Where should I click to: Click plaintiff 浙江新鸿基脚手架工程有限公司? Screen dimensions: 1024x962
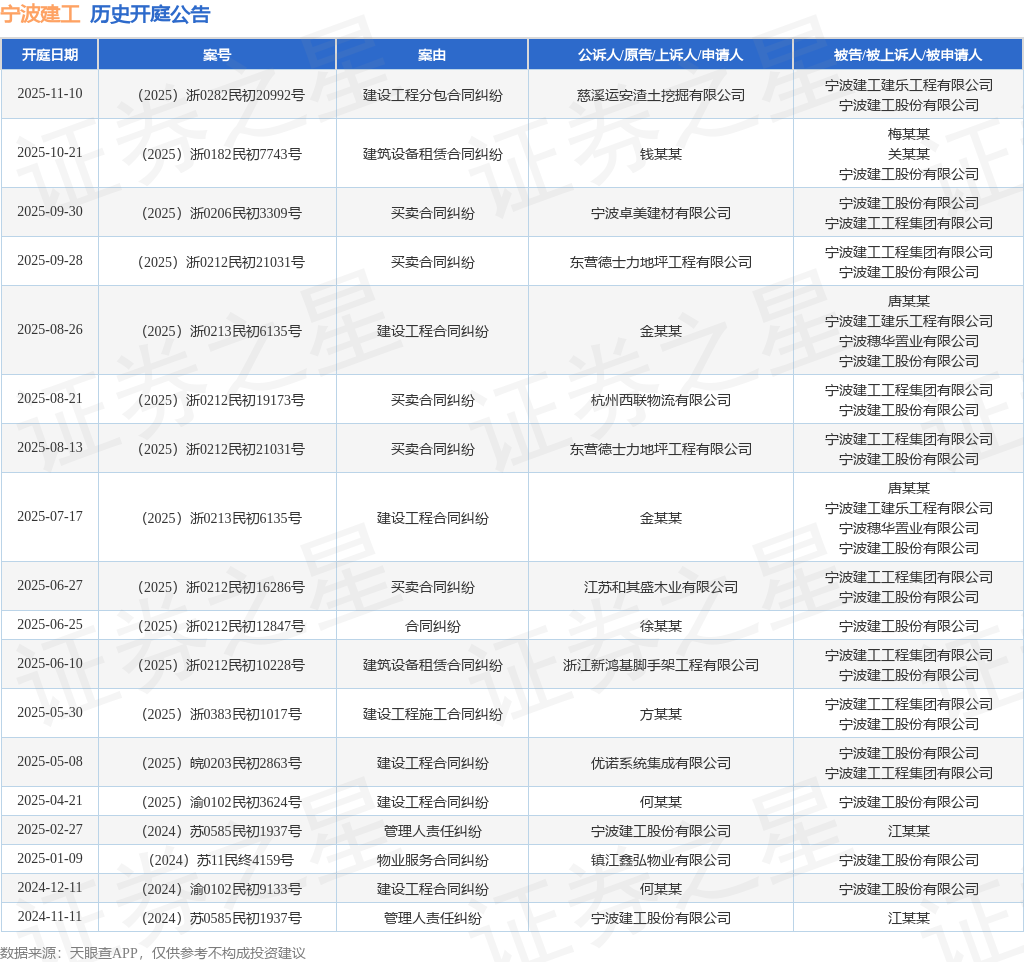(x=661, y=665)
